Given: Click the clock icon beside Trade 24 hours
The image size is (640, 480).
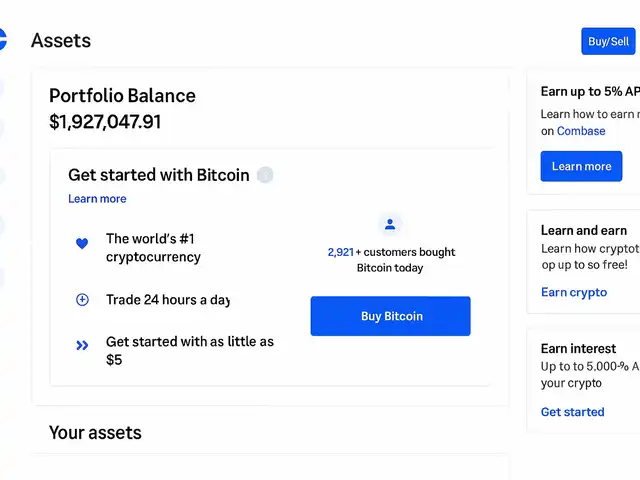Looking at the screenshot, I should [82, 300].
